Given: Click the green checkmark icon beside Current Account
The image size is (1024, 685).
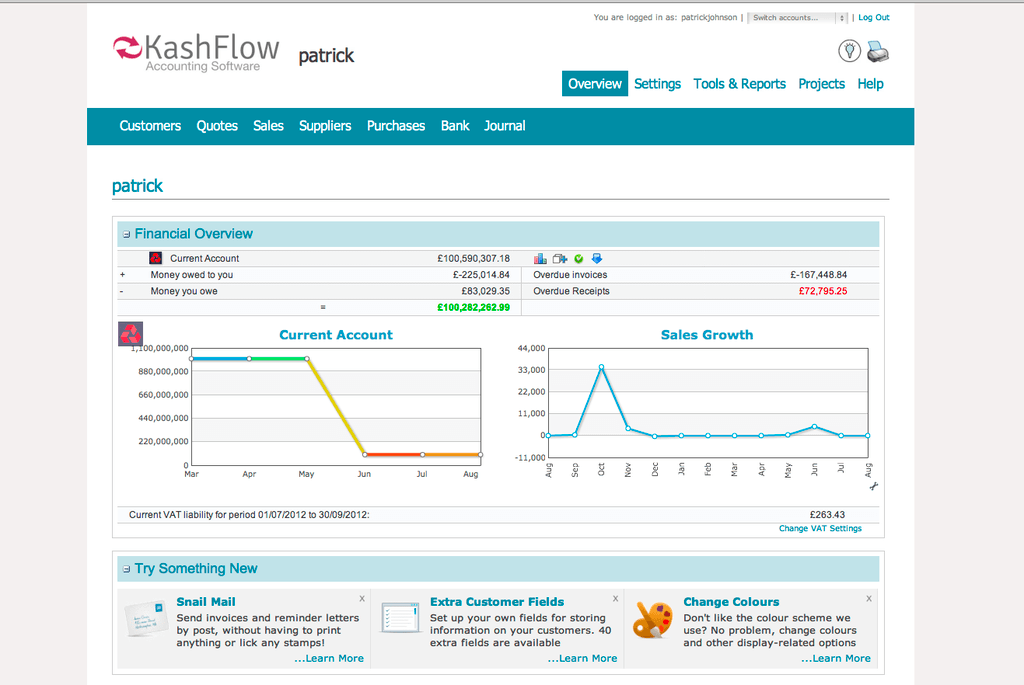Looking at the screenshot, I should [578, 259].
